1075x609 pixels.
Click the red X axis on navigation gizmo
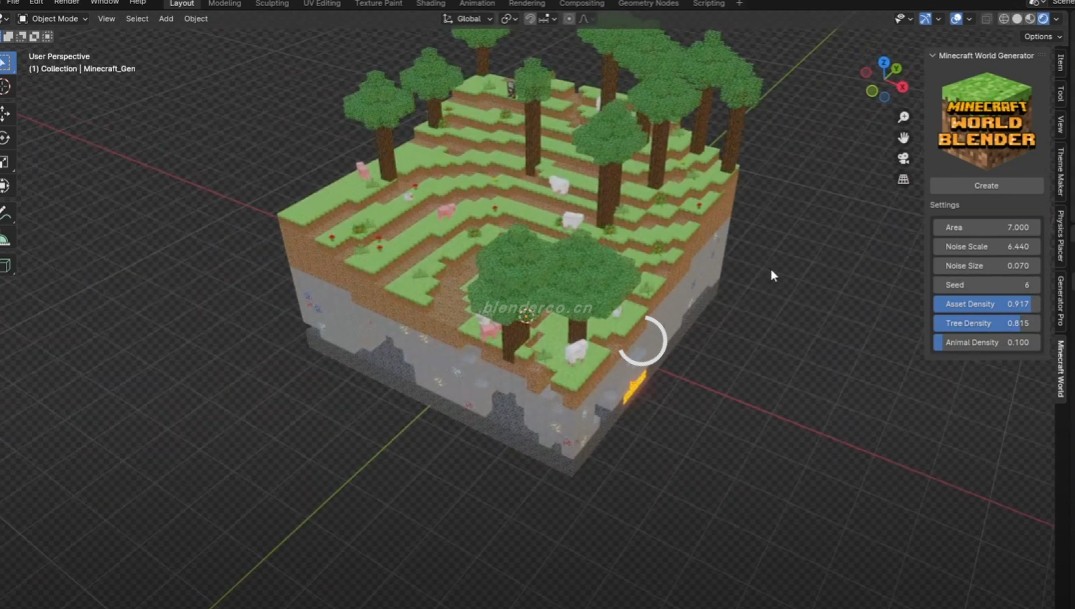pyautogui.click(x=902, y=86)
